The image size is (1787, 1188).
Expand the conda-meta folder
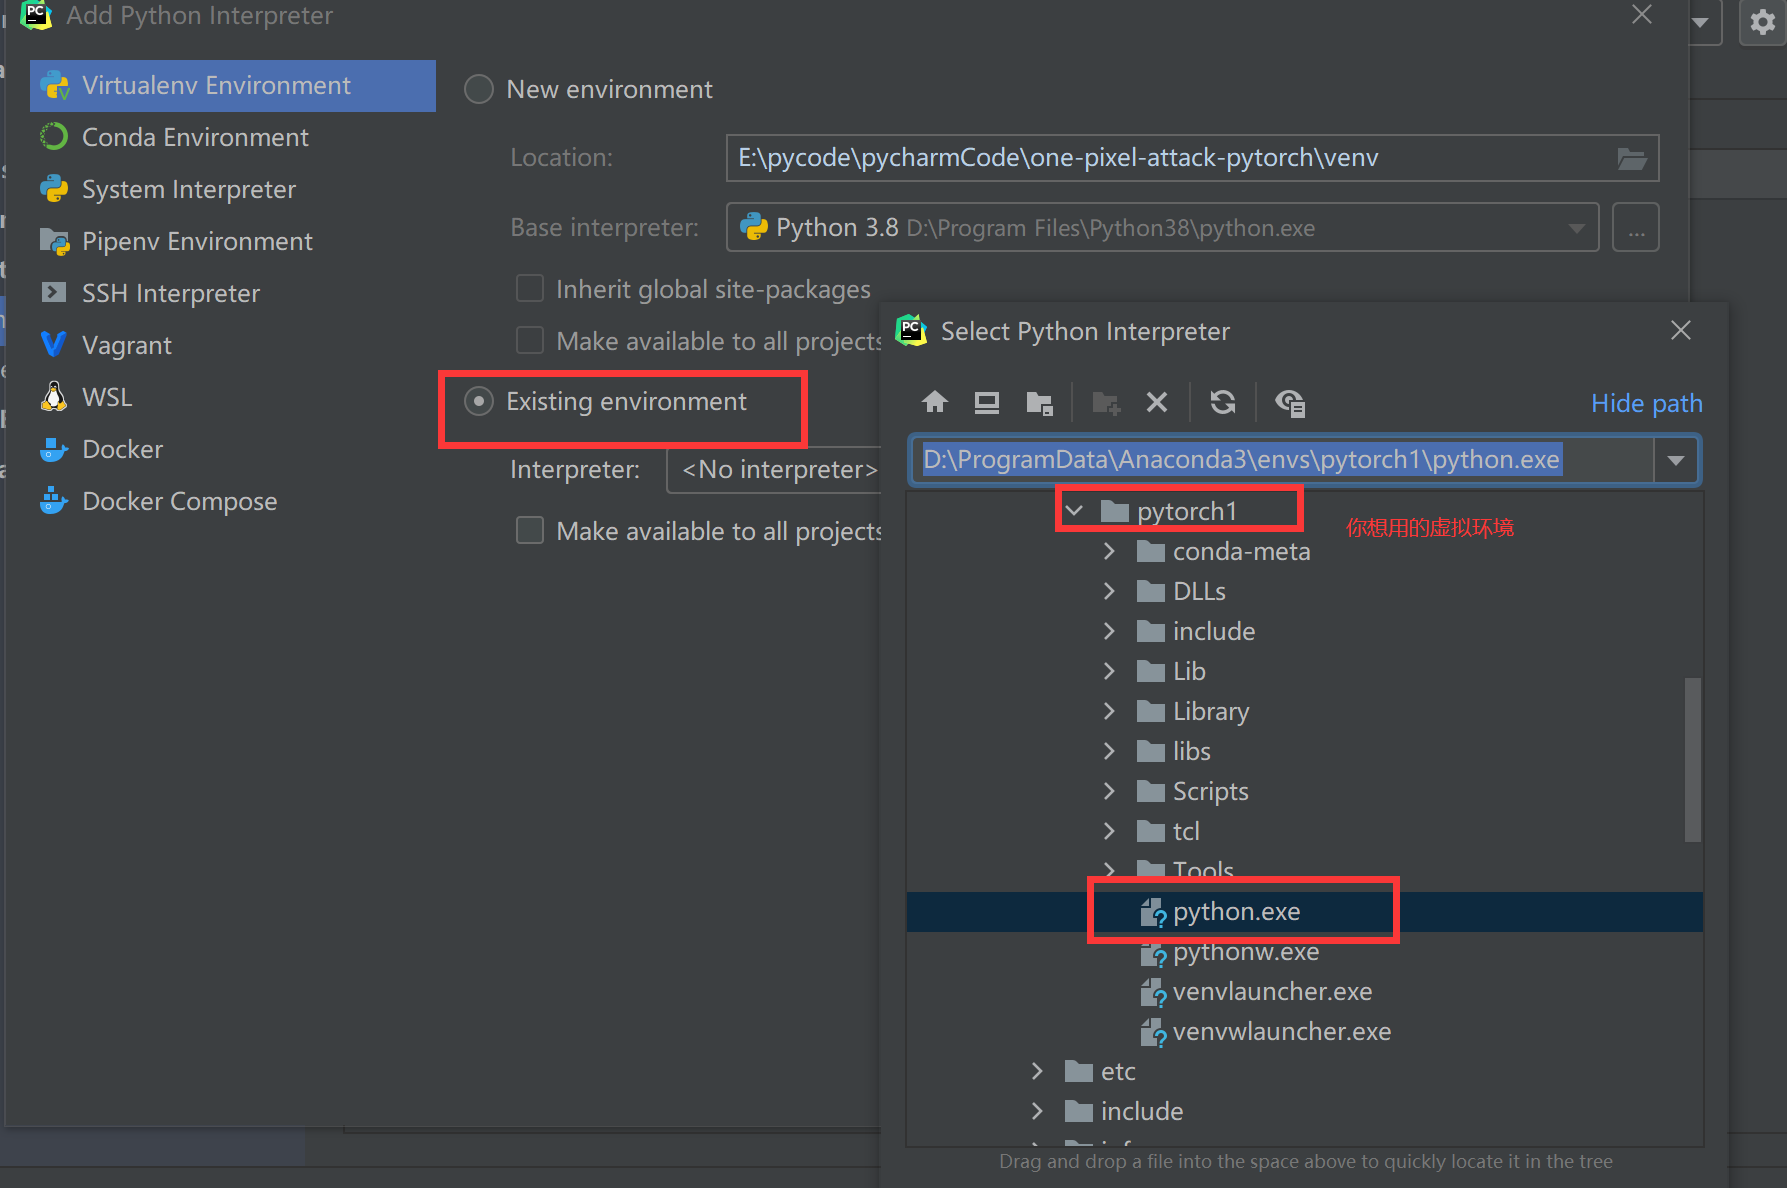(x=1109, y=551)
